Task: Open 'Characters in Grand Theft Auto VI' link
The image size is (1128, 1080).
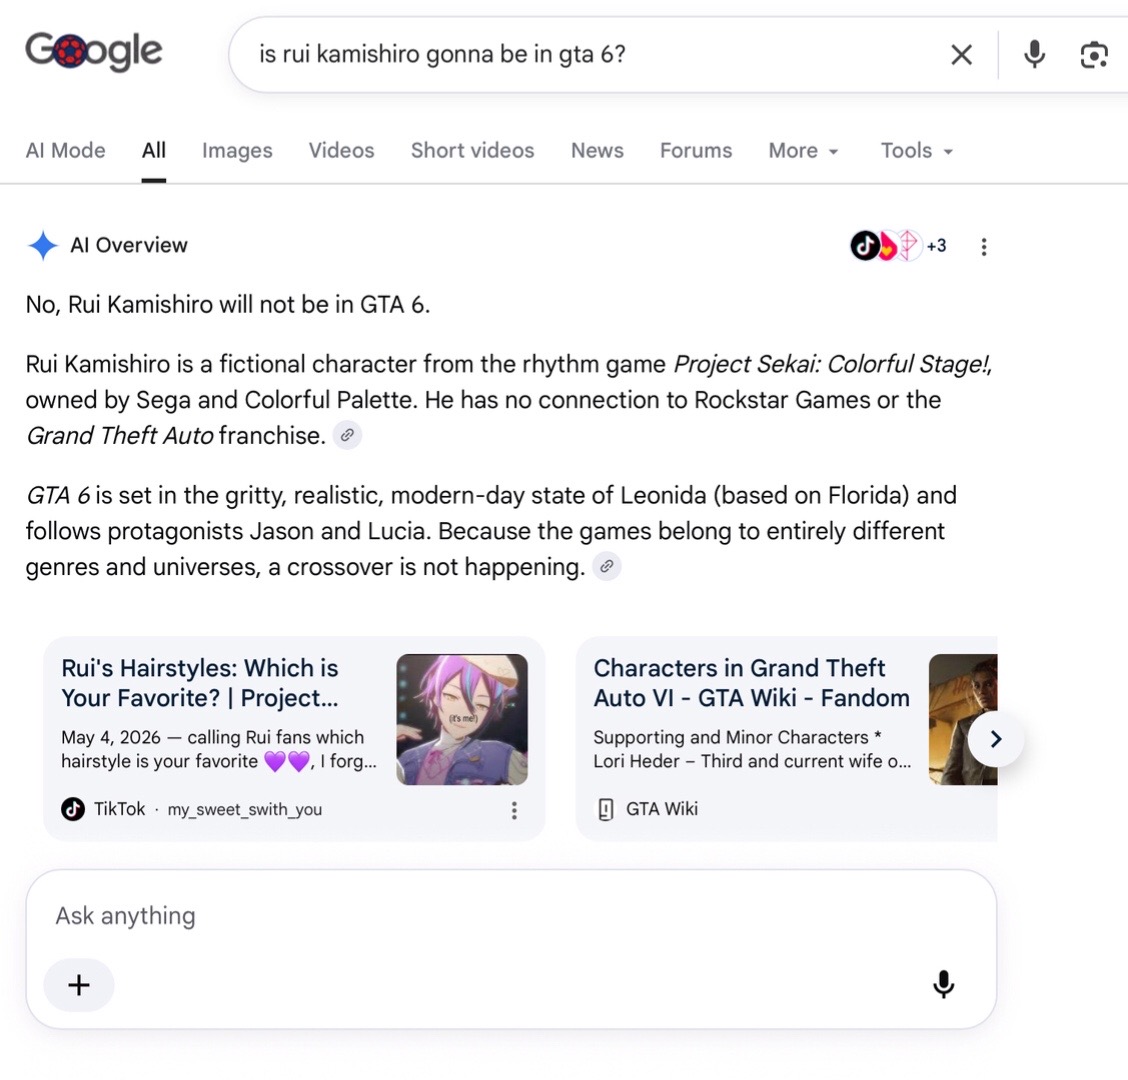Action: pyautogui.click(x=751, y=683)
